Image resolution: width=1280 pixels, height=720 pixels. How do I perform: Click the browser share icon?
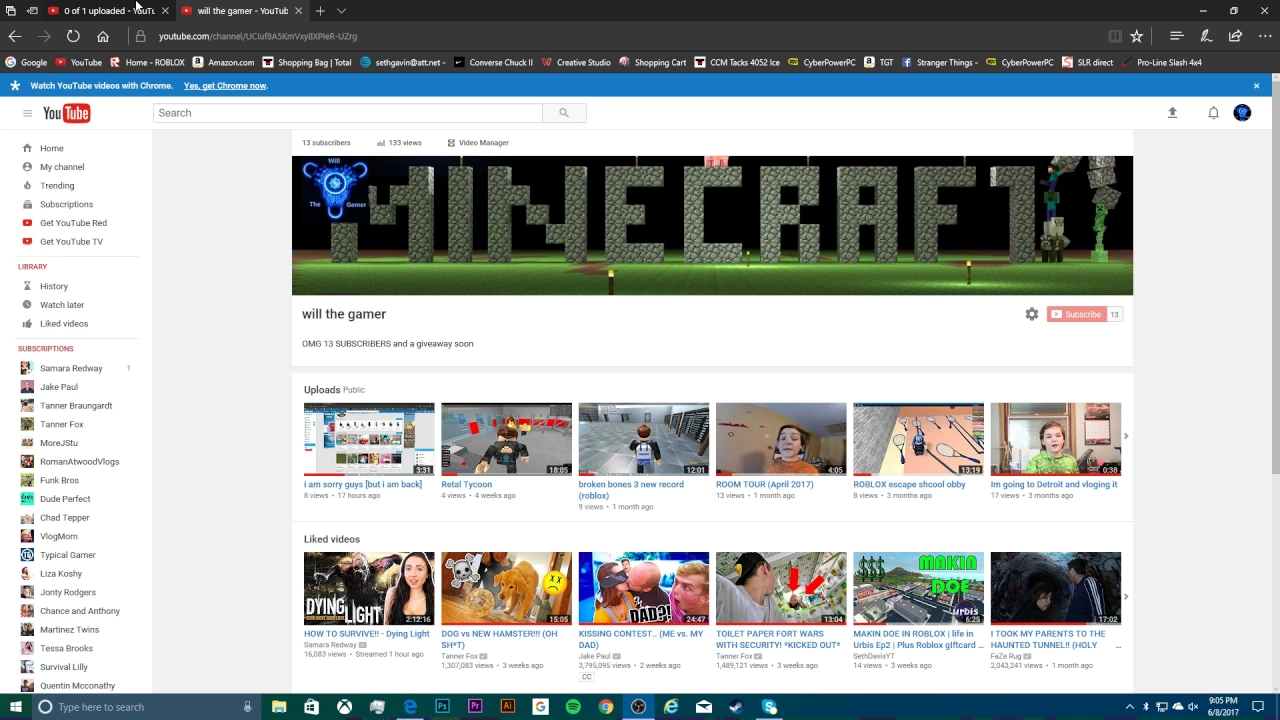pyautogui.click(x=1235, y=36)
